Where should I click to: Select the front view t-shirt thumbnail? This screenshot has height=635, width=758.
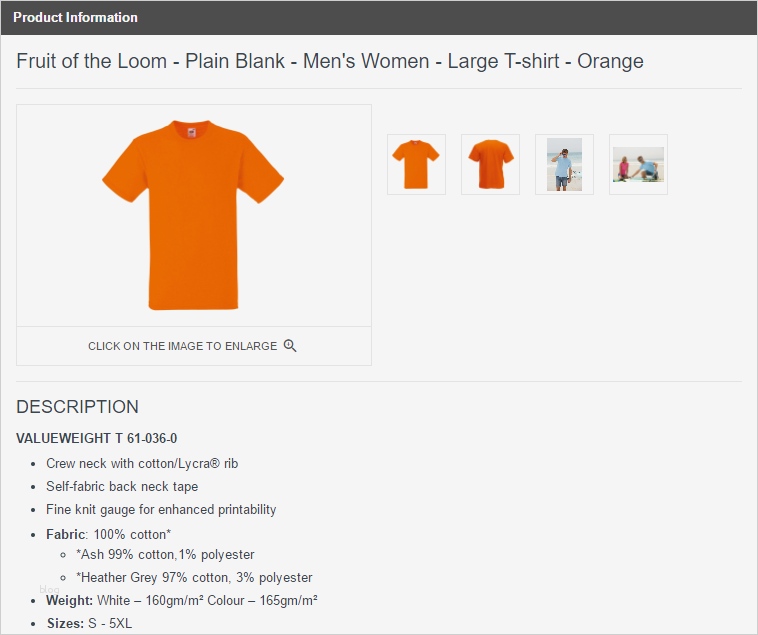coord(416,164)
